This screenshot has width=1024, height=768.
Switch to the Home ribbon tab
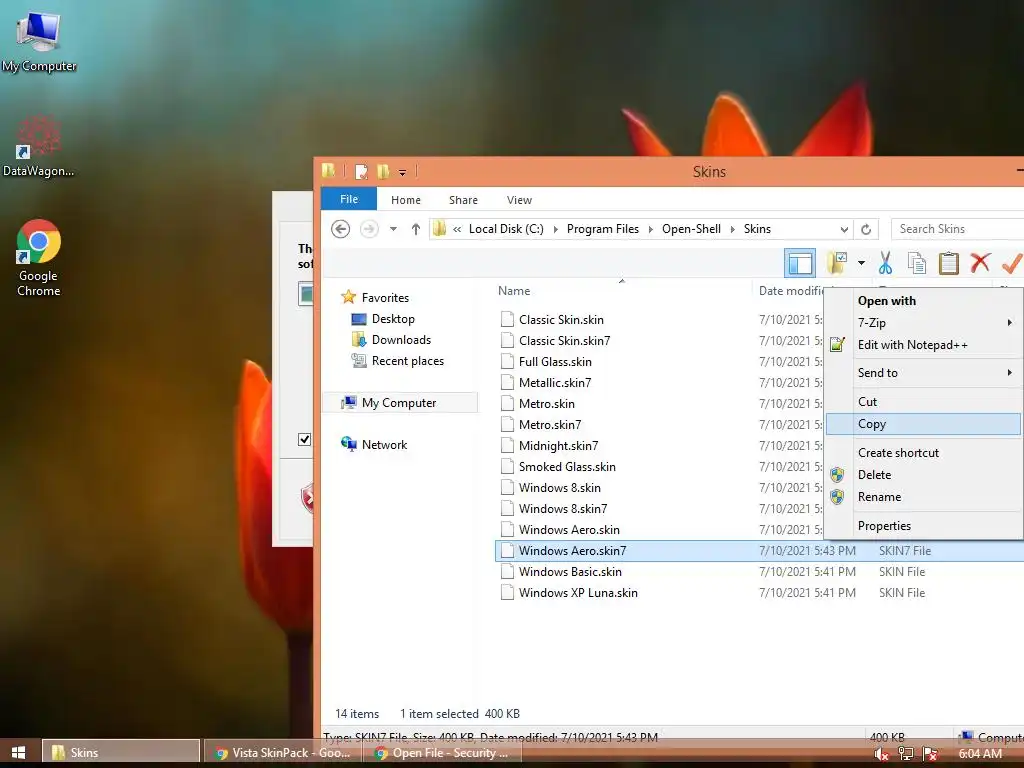(406, 200)
